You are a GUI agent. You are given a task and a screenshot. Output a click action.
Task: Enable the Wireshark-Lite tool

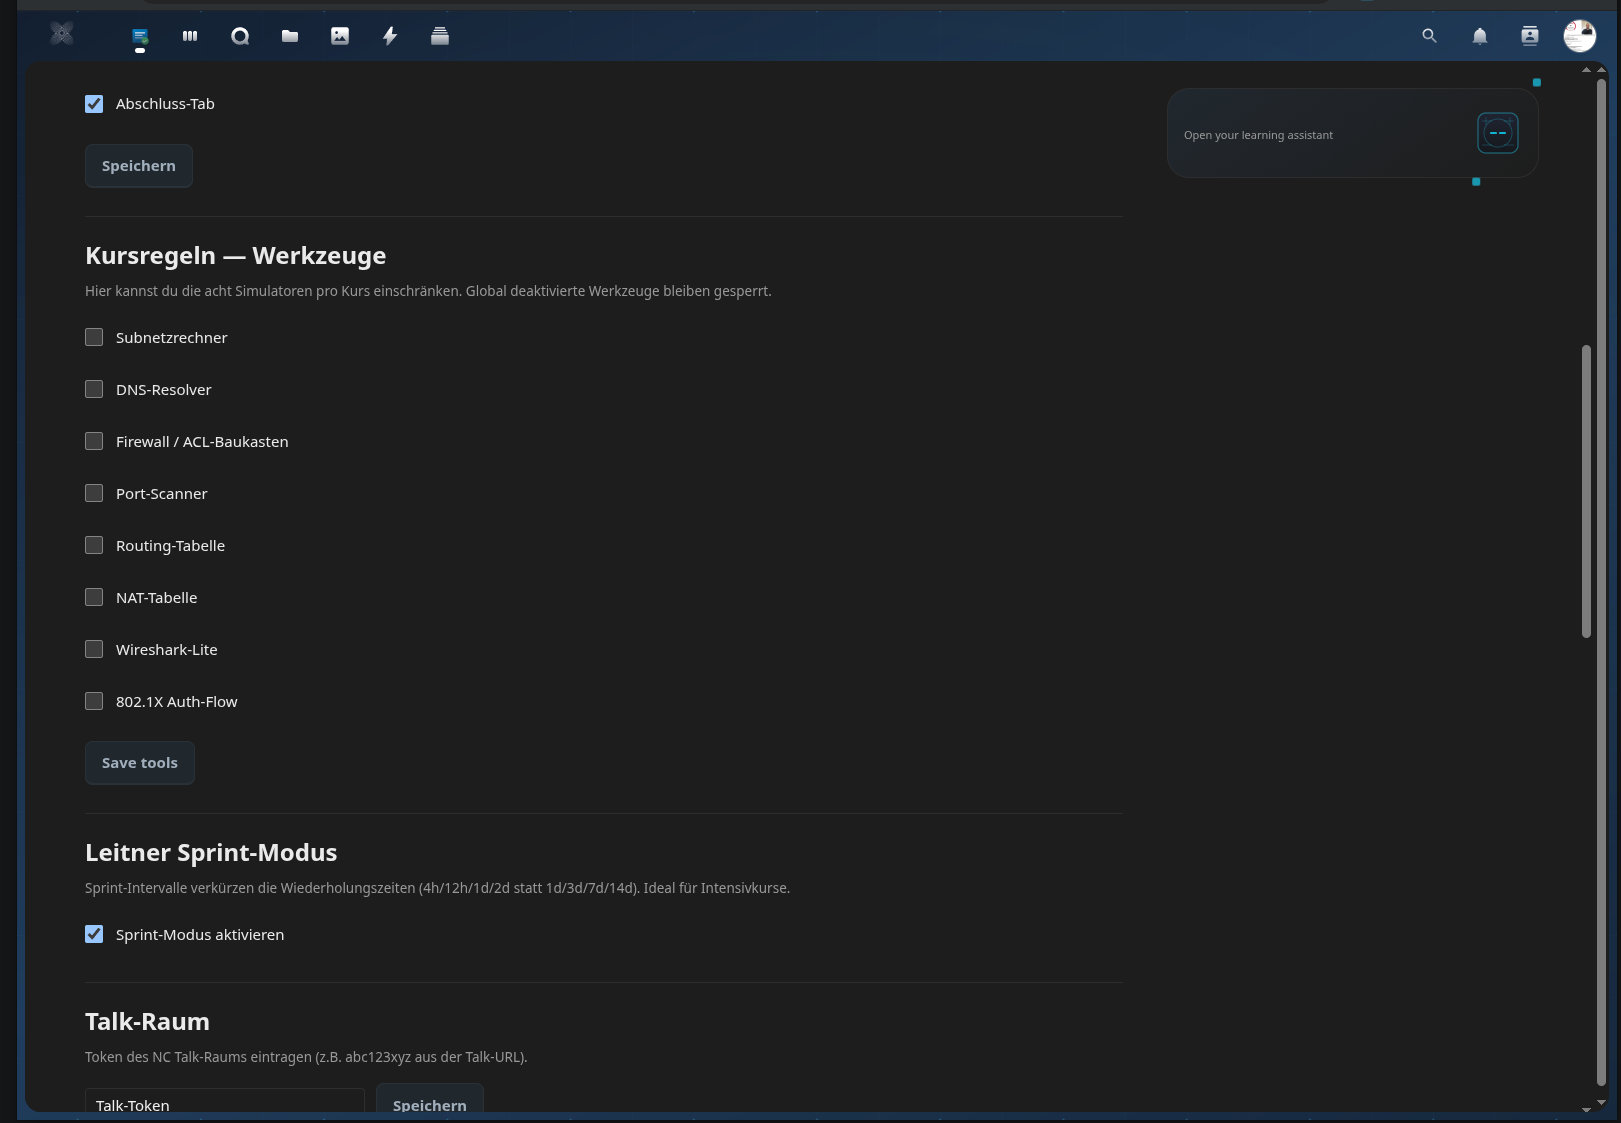93,649
